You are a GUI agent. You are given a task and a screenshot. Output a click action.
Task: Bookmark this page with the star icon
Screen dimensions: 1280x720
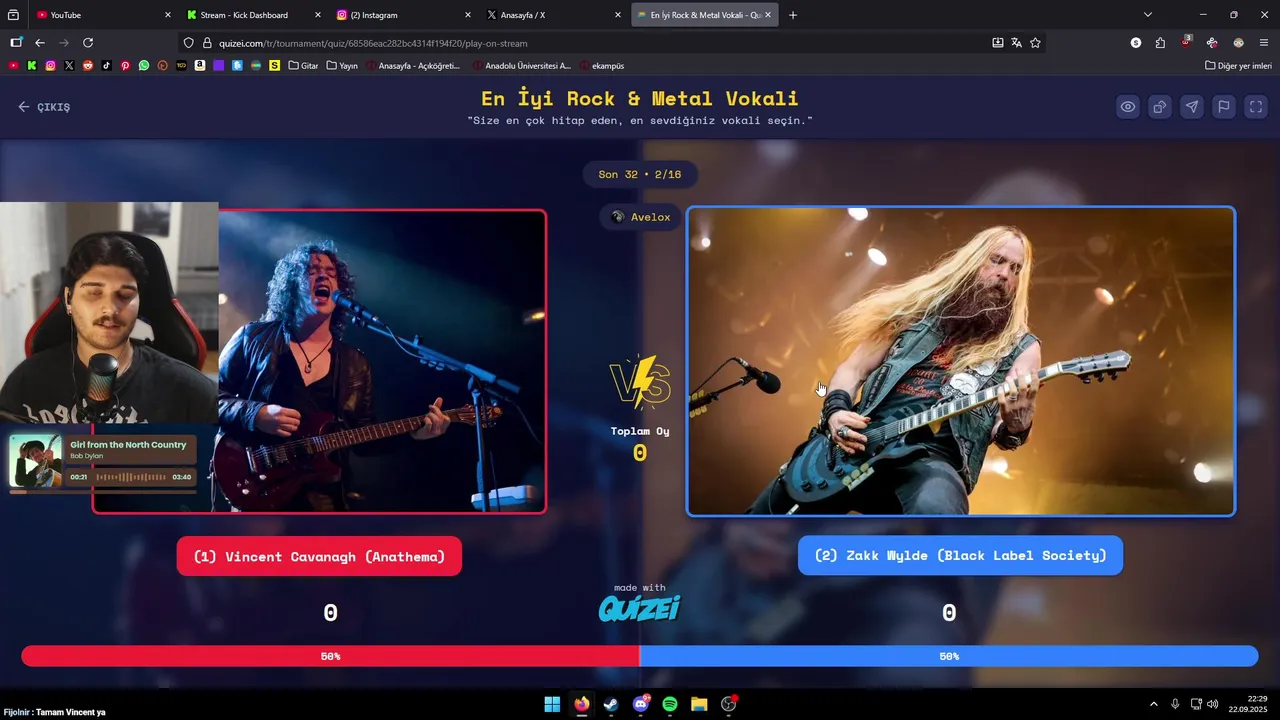coord(1035,43)
